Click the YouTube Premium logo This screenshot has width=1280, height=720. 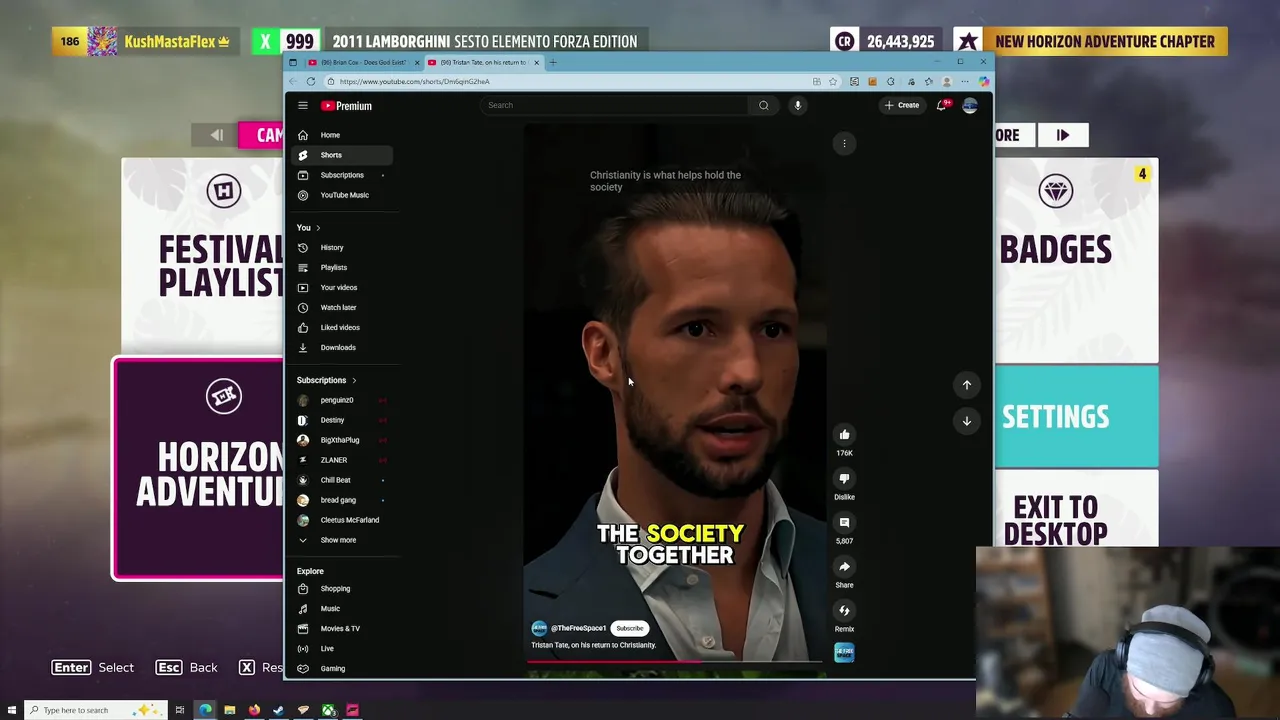click(x=346, y=105)
